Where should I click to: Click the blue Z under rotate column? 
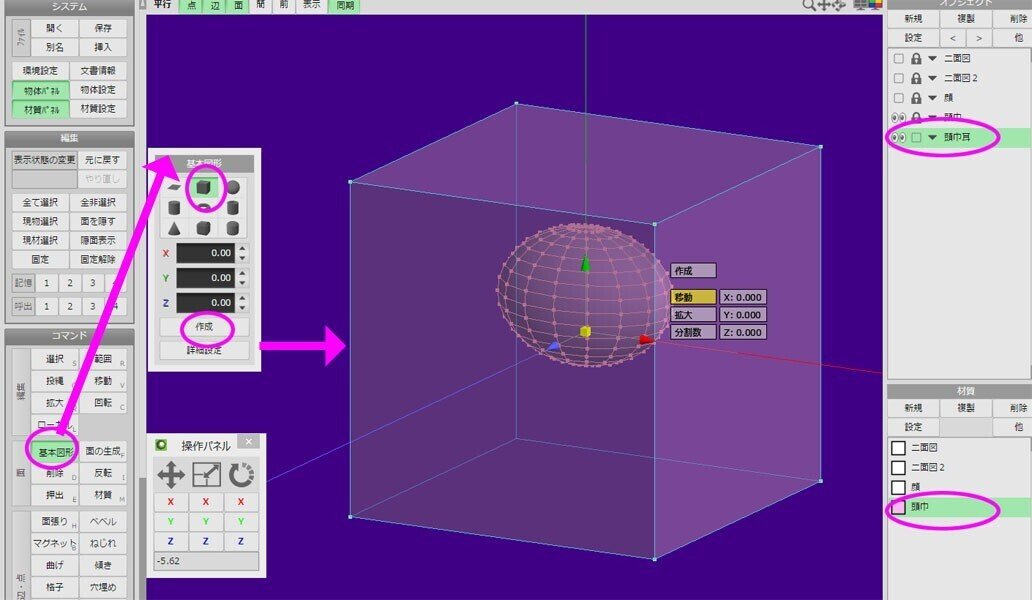point(241,541)
